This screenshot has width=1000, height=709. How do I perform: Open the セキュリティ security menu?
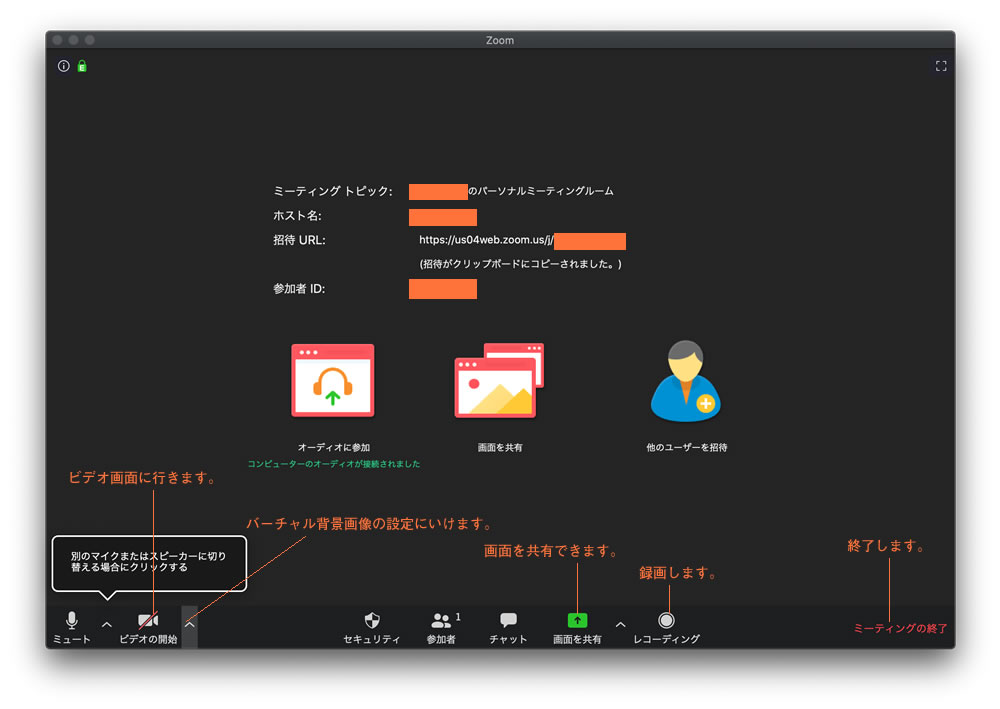(x=372, y=627)
